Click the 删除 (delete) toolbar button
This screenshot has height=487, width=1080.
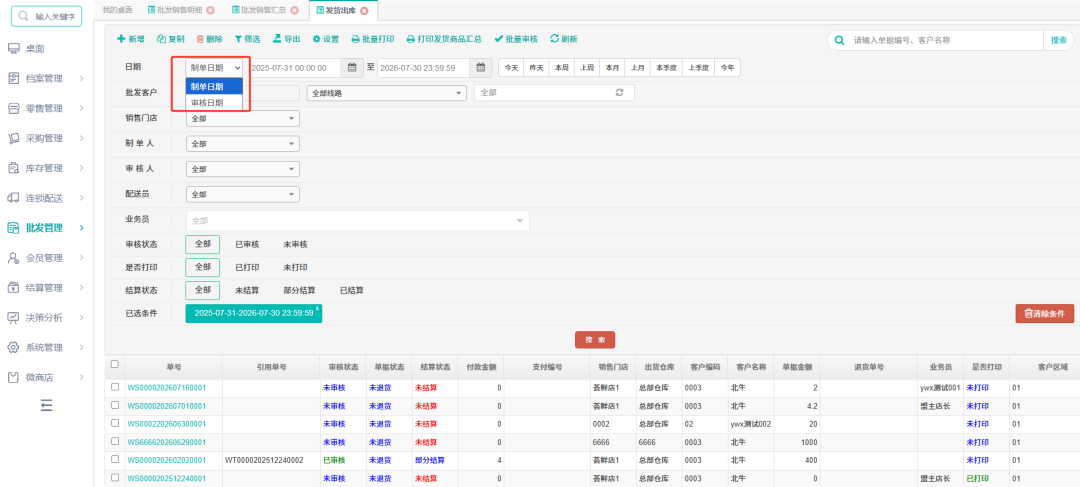coord(209,39)
